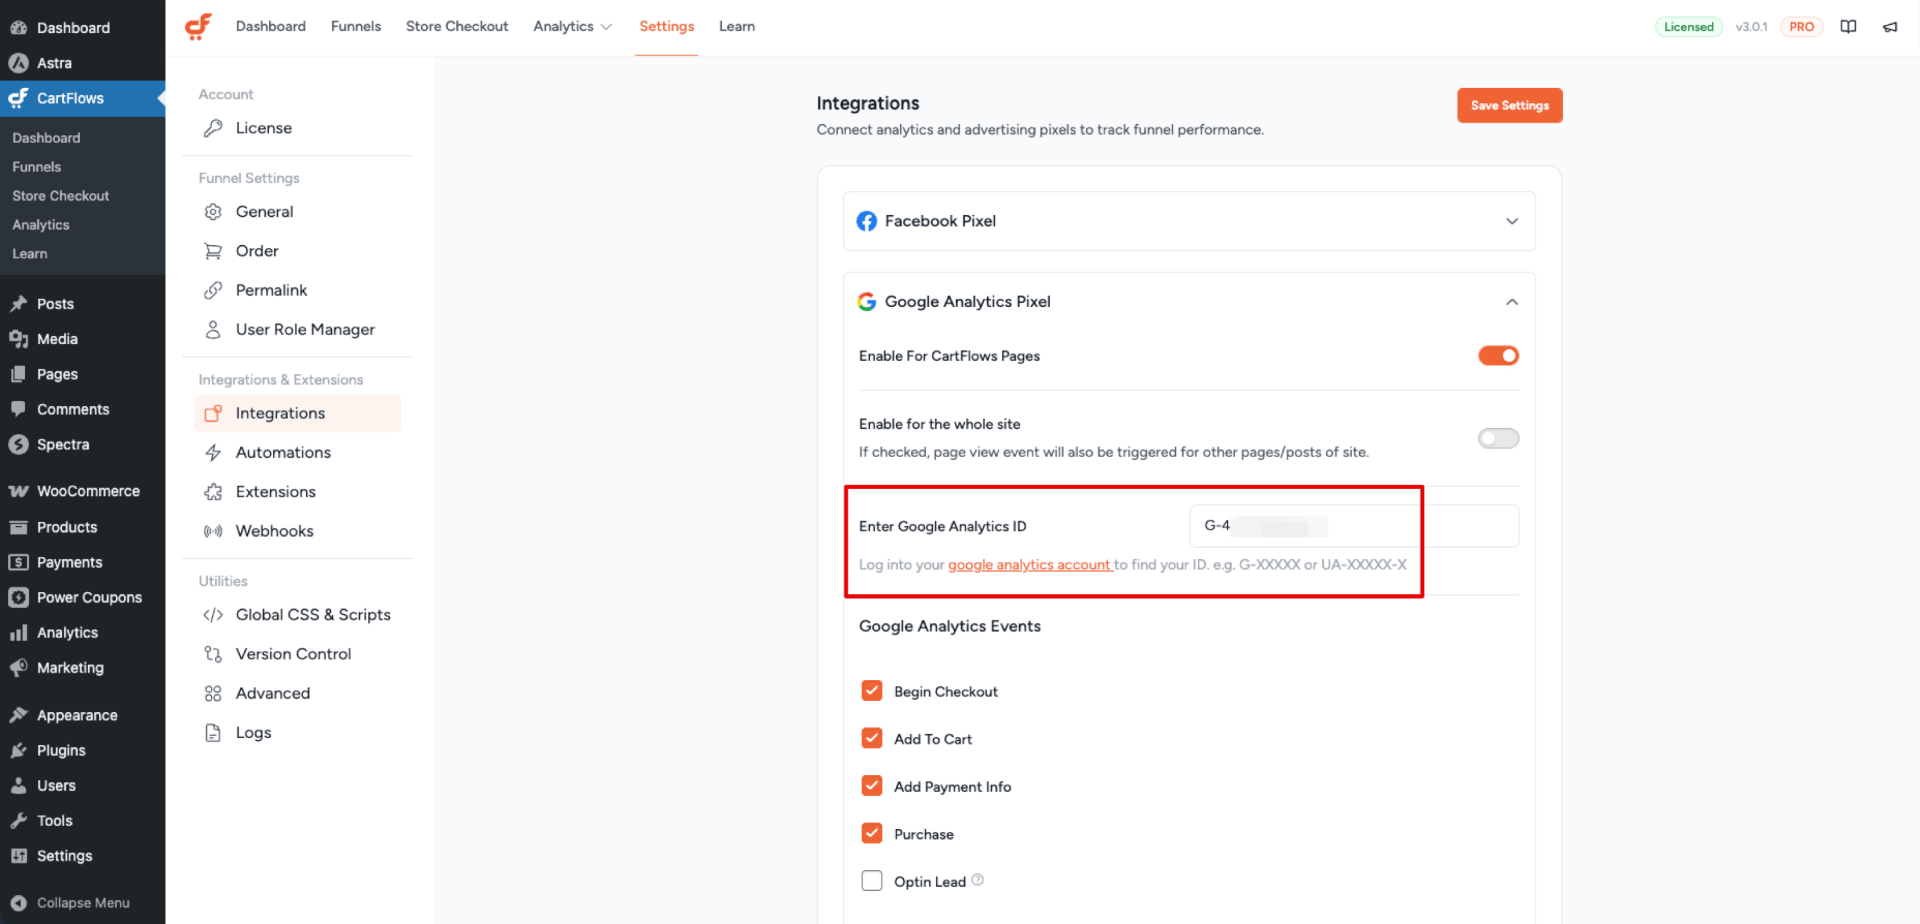Click the Advanced grid icon
The image size is (1920, 924).
(x=213, y=693)
